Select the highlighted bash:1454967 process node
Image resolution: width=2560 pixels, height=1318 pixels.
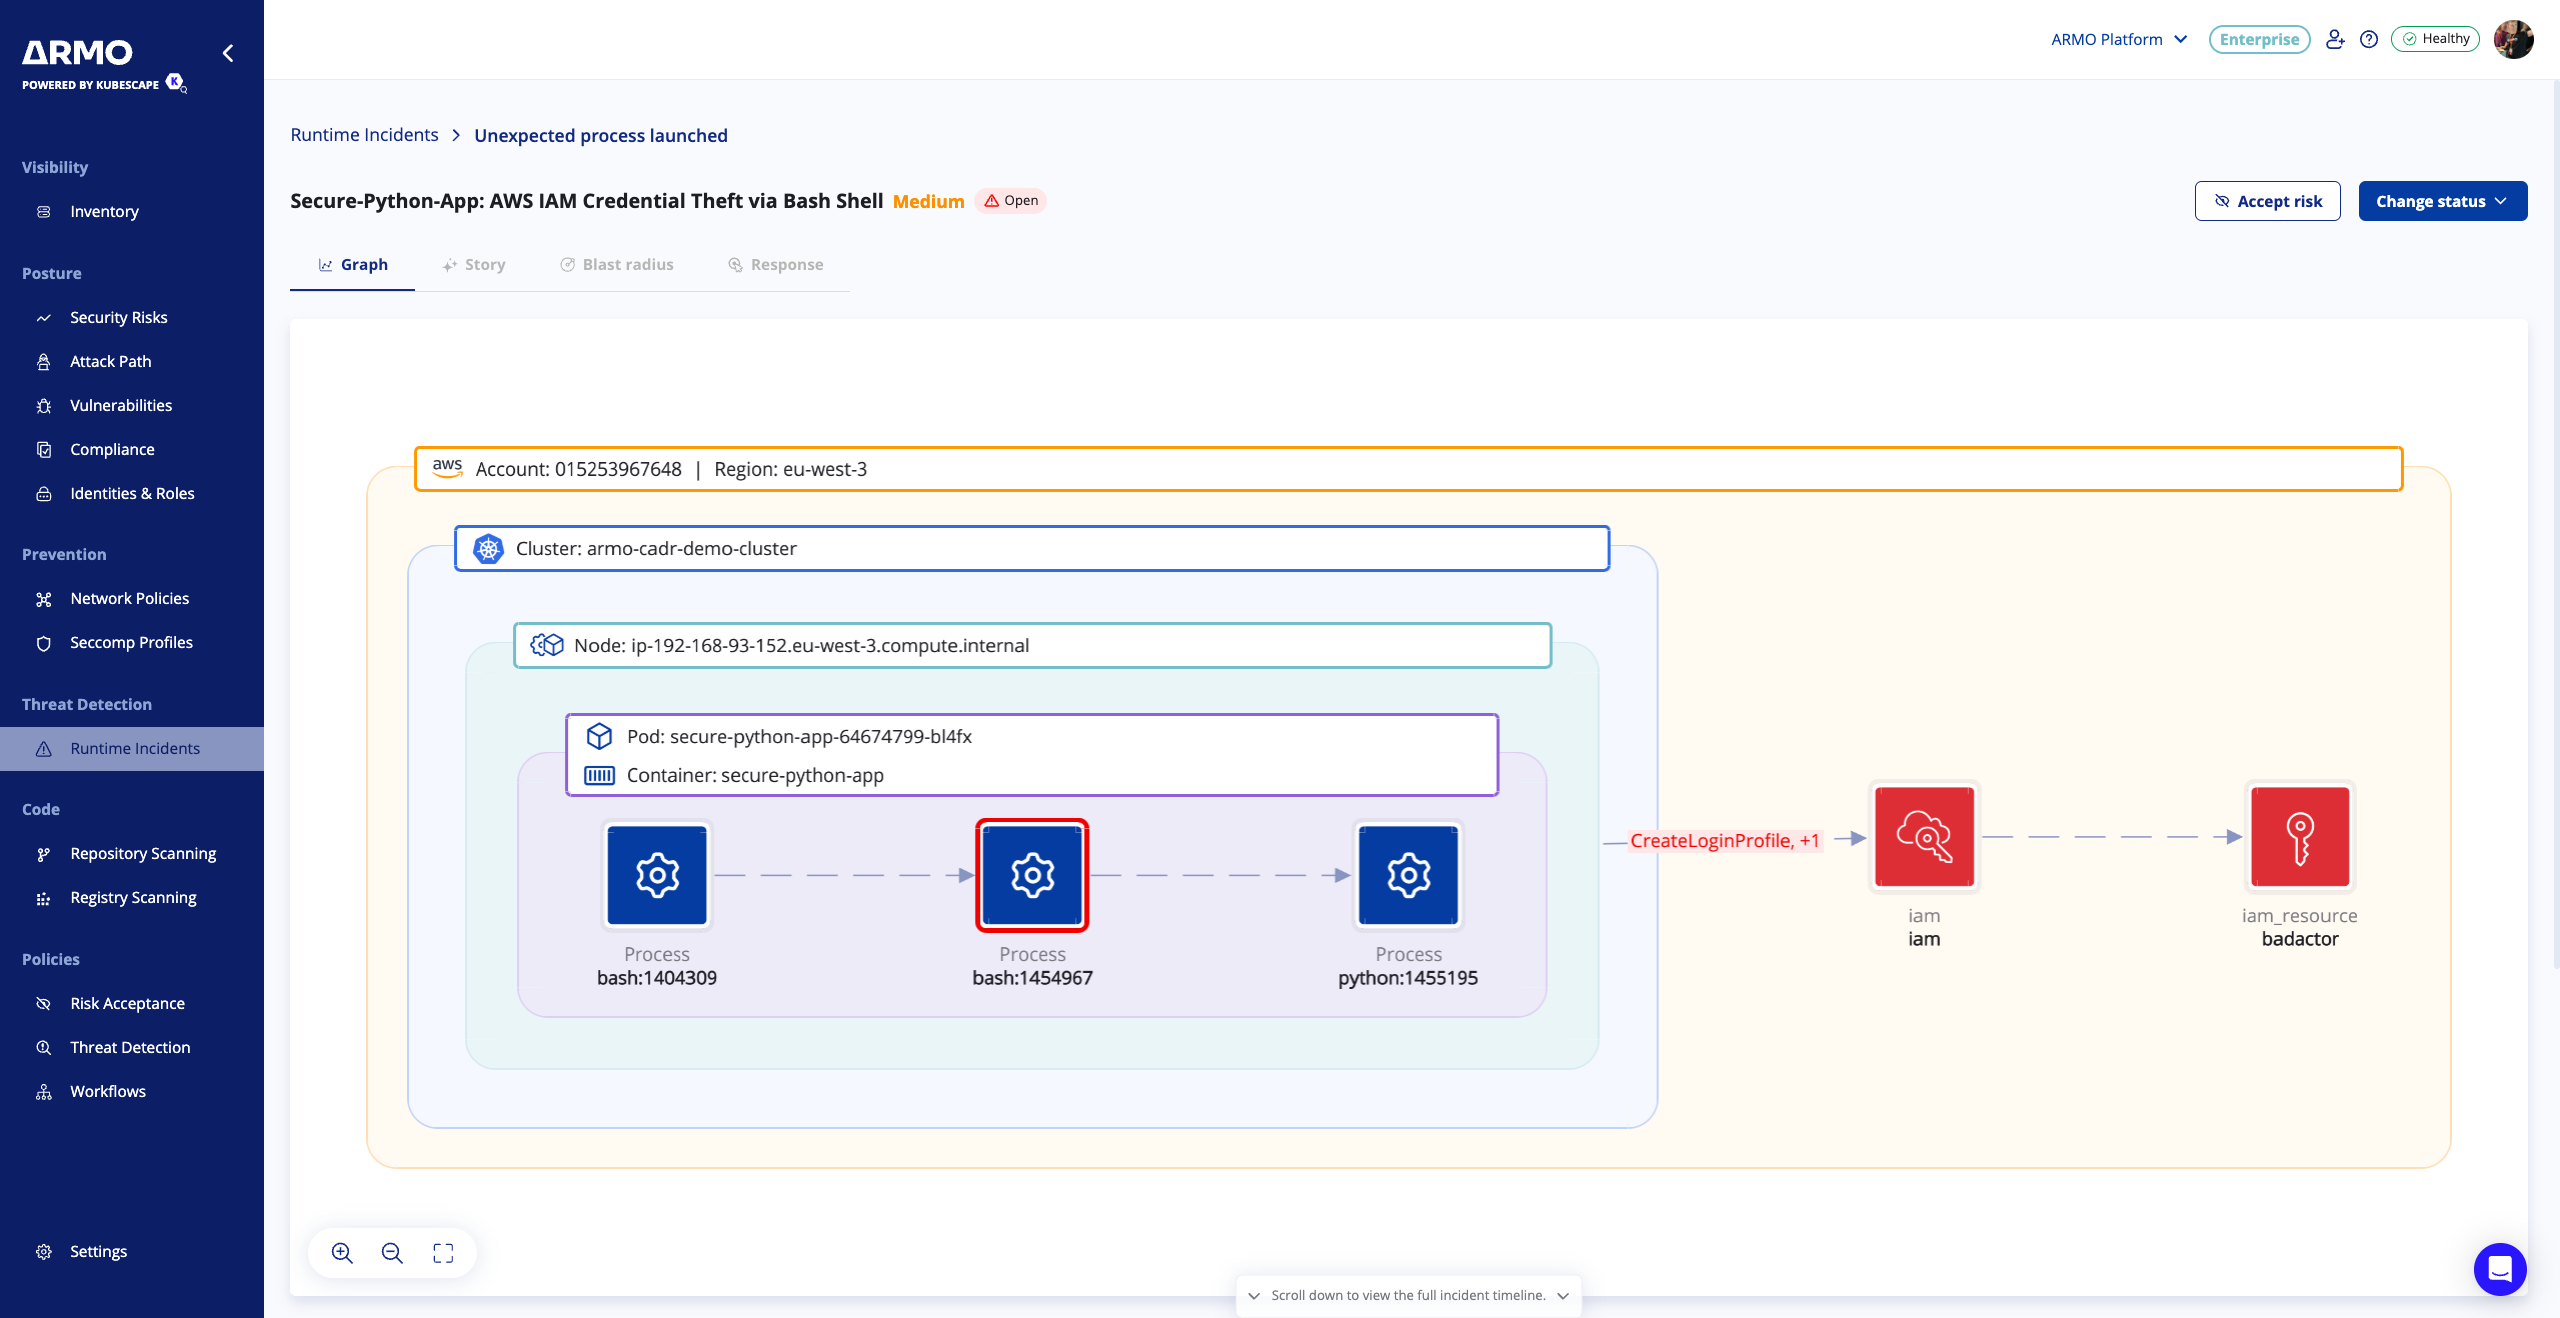(x=1032, y=875)
